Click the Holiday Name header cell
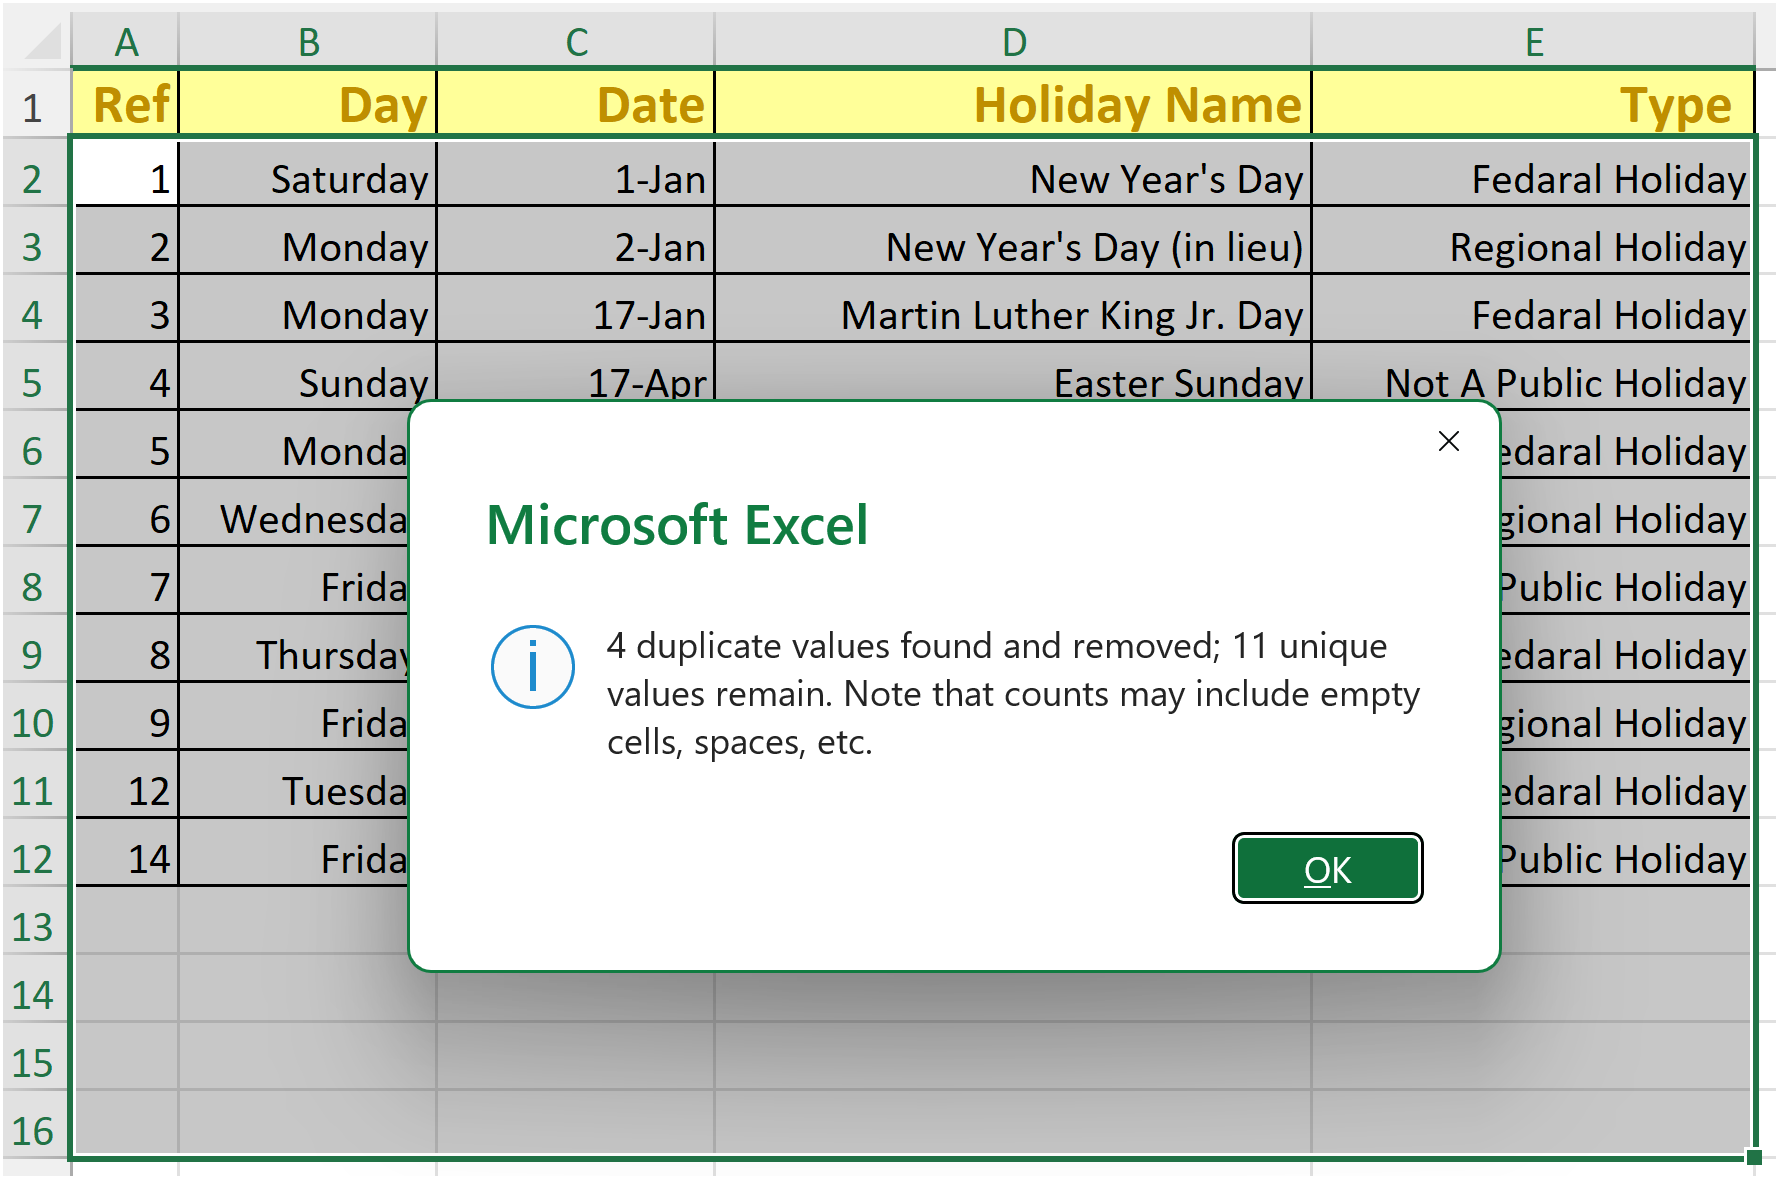 [1013, 105]
